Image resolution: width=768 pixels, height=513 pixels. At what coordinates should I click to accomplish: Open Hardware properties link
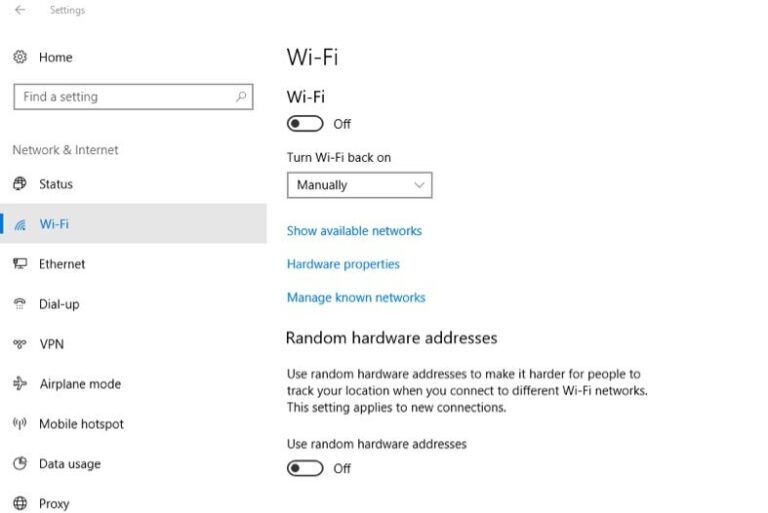click(x=343, y=264)
